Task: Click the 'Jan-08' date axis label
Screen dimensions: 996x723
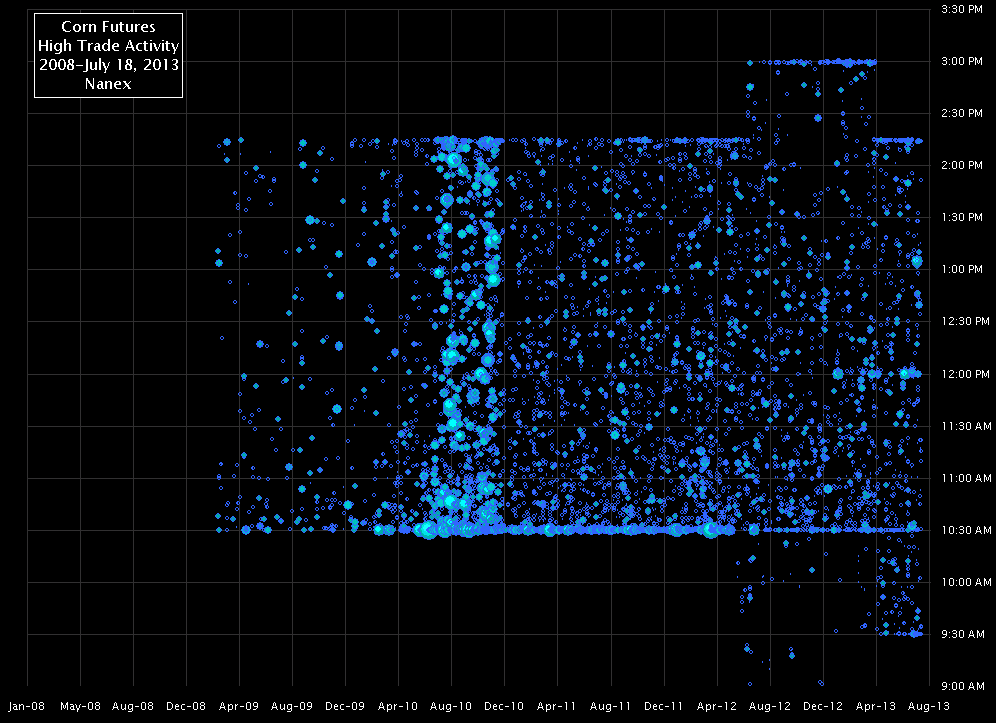Action: click(x=27, y=706)
